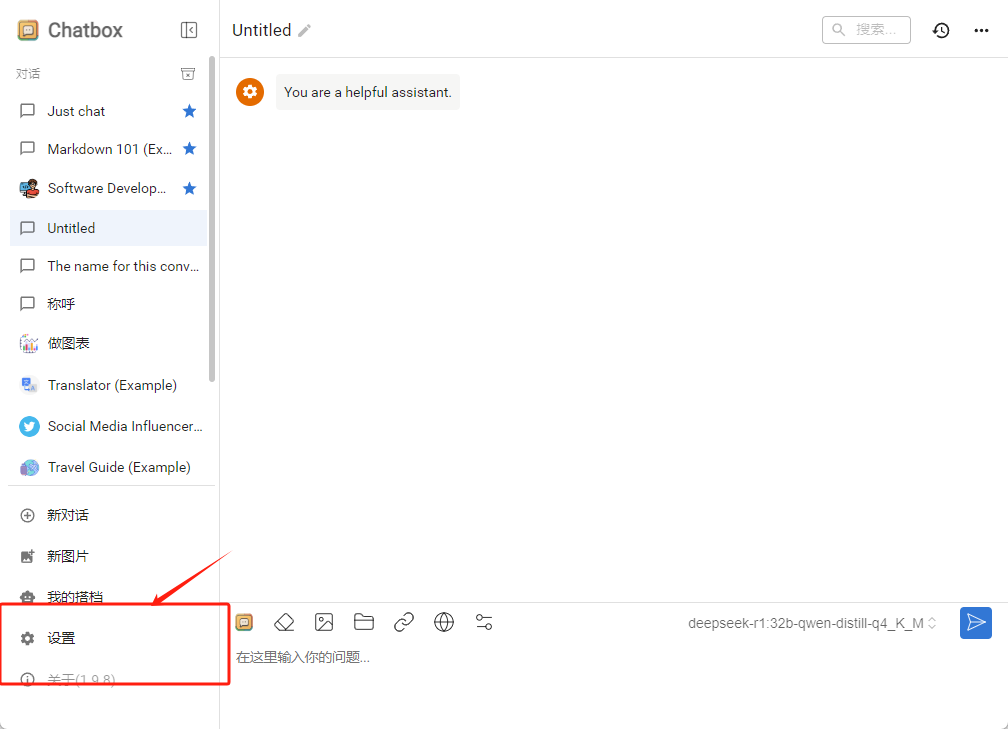Open the three-dot more options menu
The image size is (1008, 729).
click(x=981, y=30)
